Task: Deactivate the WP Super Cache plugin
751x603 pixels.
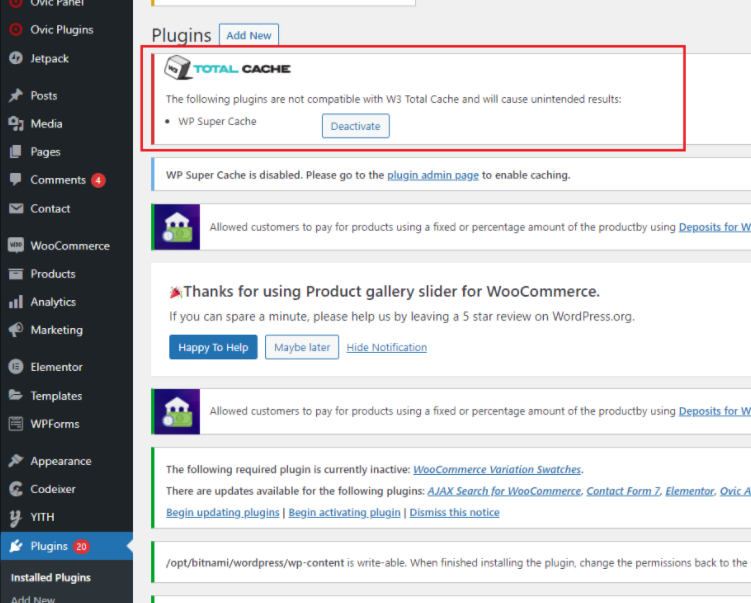Action: tap(355, 126)
